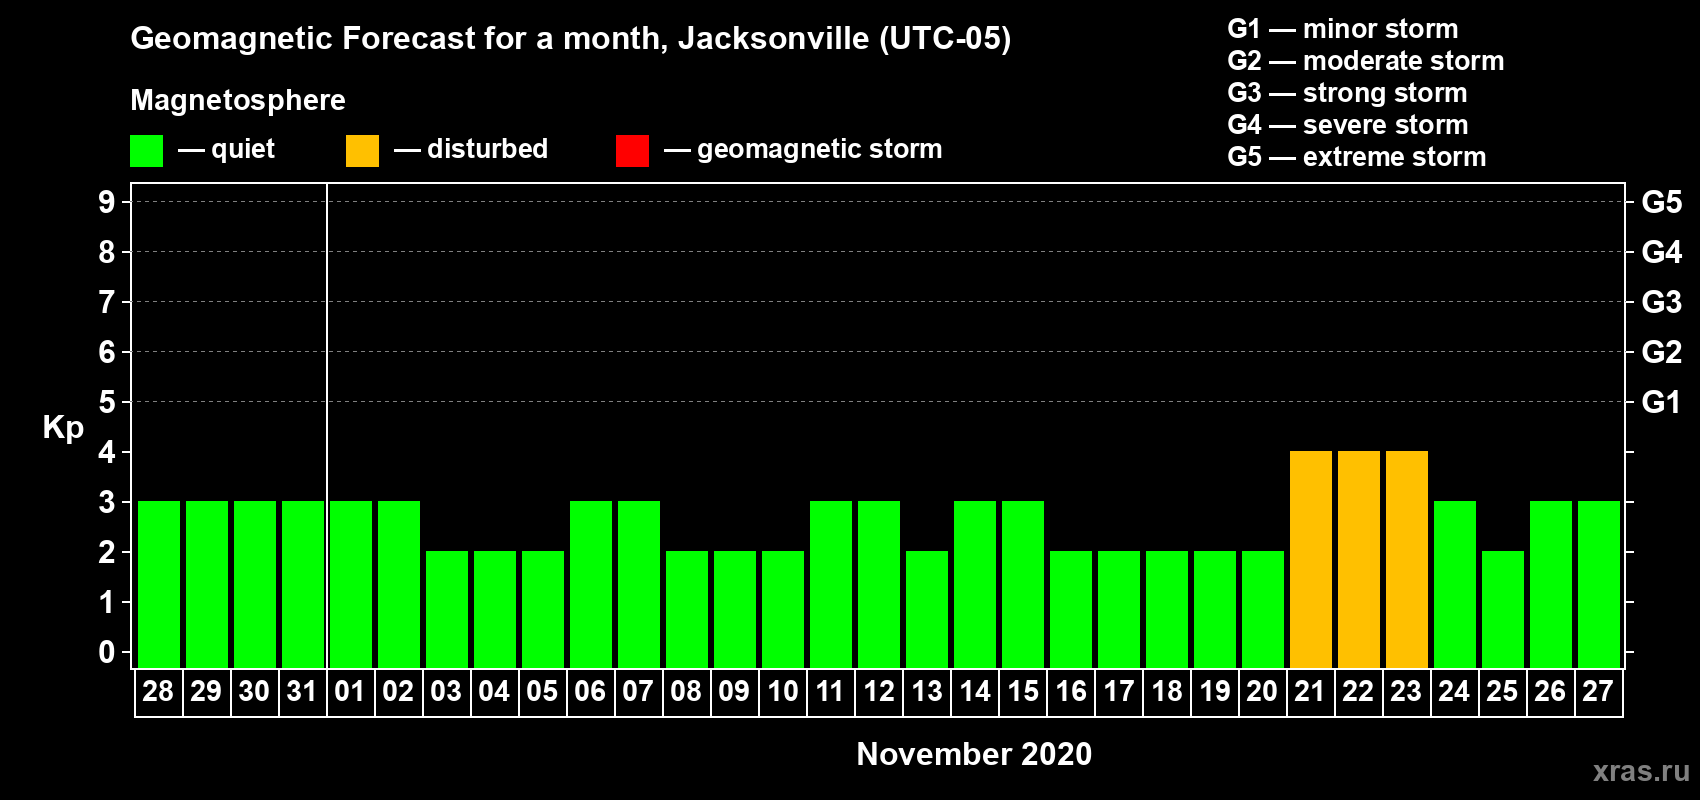Click 'G1 — minor storm' legend line
Screen dimensions: 1700x800
click(x=1342, y=29)
